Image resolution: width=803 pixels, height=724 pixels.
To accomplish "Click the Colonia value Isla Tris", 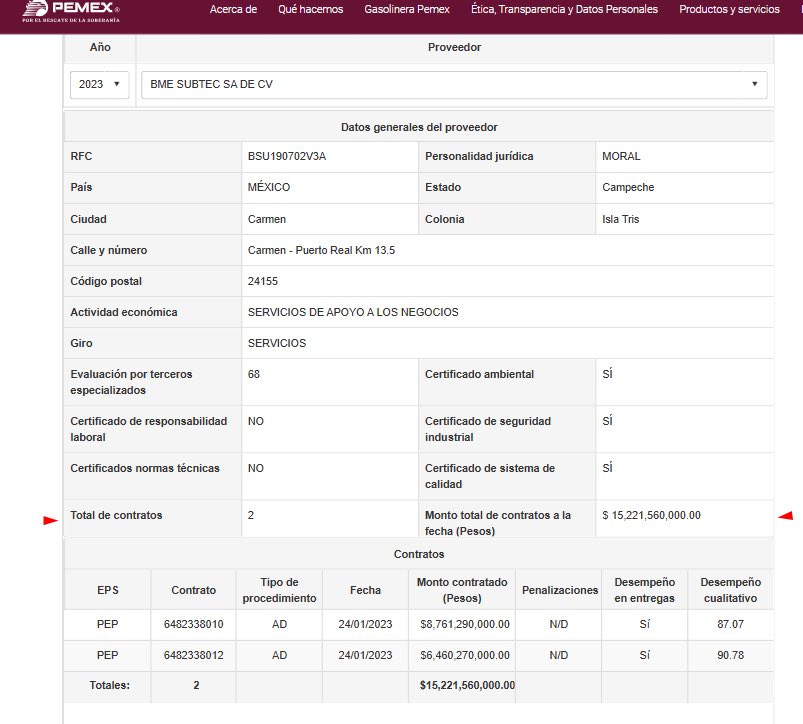I will click(620, 219).
